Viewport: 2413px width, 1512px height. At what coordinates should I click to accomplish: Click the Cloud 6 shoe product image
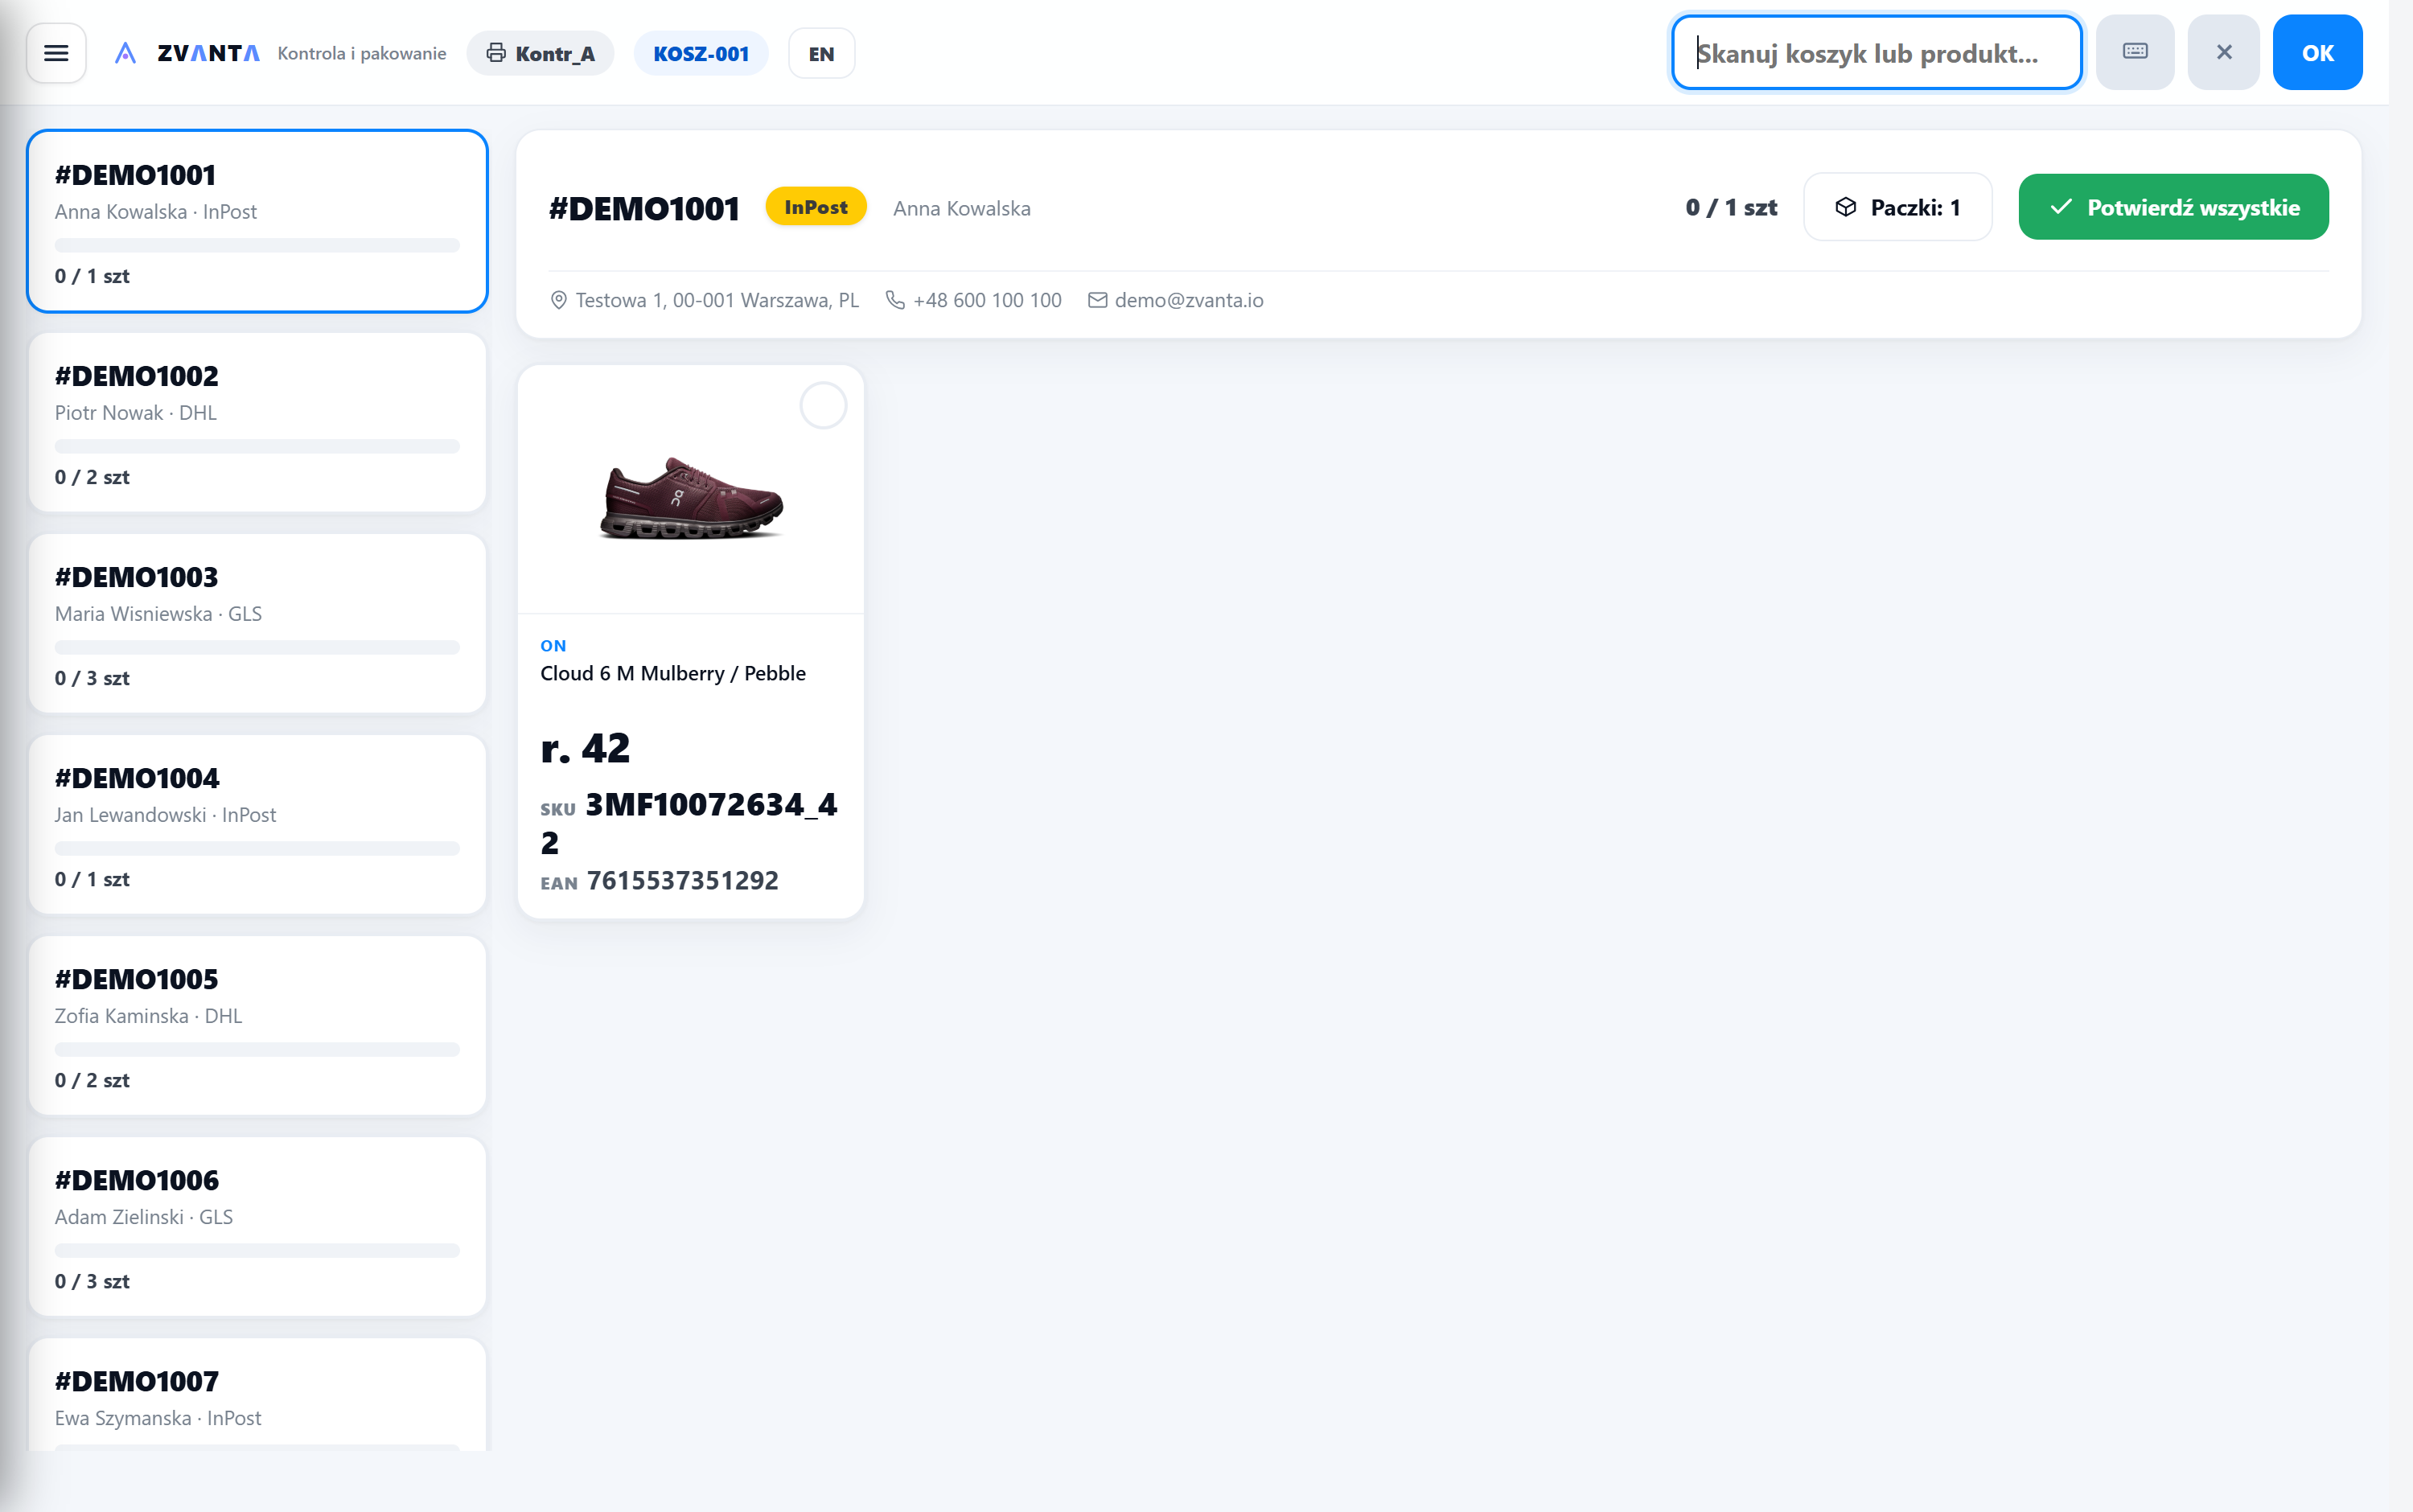click(x=691, y=498)
